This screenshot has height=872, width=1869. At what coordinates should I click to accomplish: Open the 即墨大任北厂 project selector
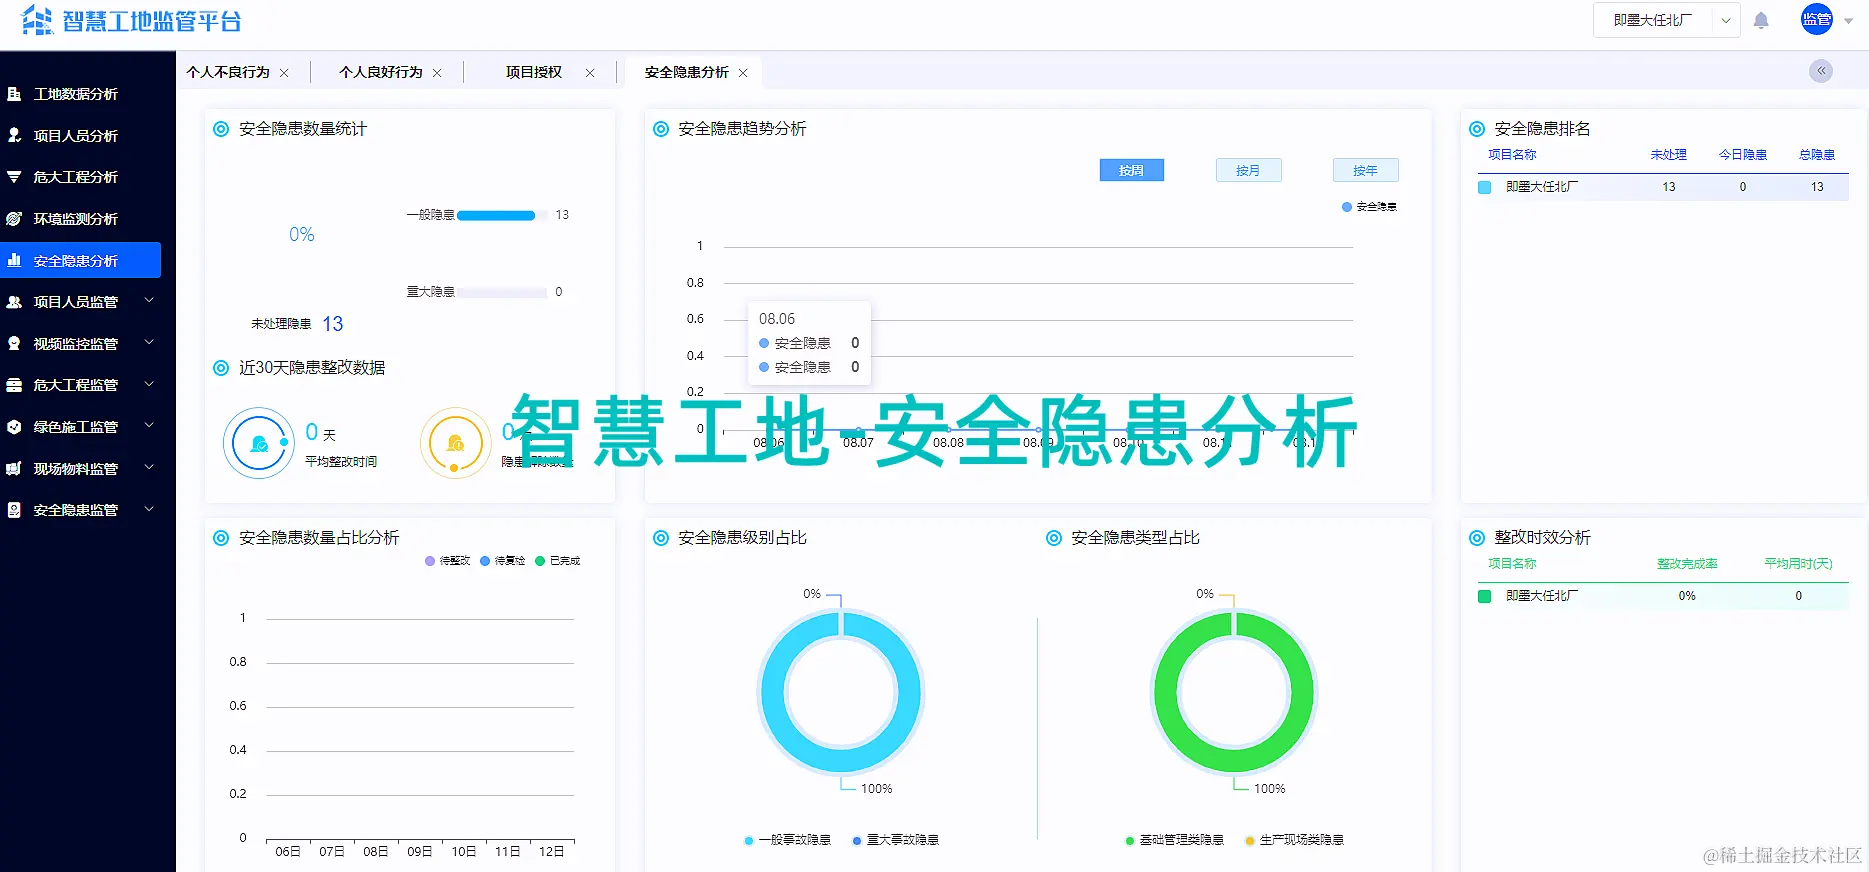pyautogui.click(x=1666, y=20)
